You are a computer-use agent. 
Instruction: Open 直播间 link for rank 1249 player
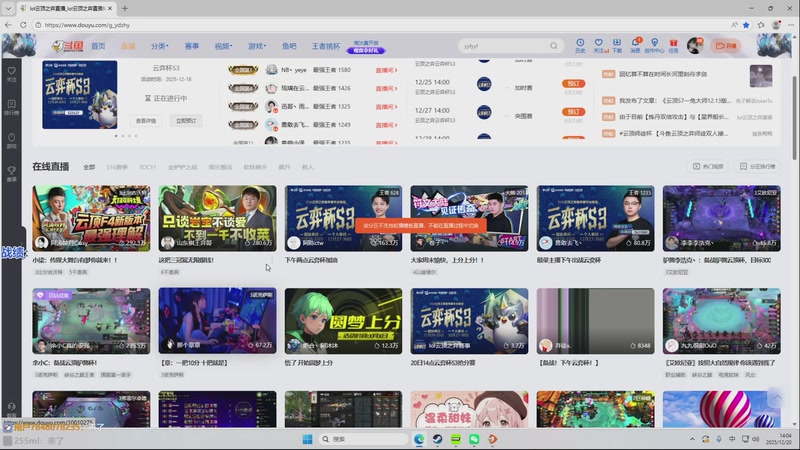[386, 125]
